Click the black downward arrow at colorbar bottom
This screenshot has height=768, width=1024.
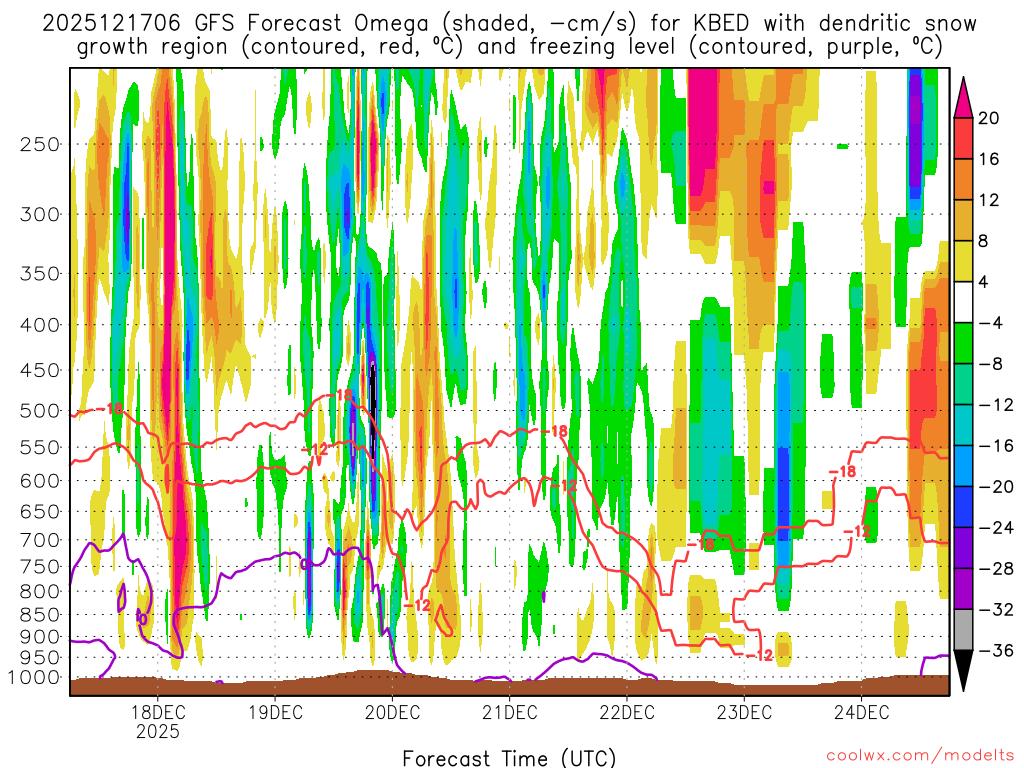[x=963, y=670]
